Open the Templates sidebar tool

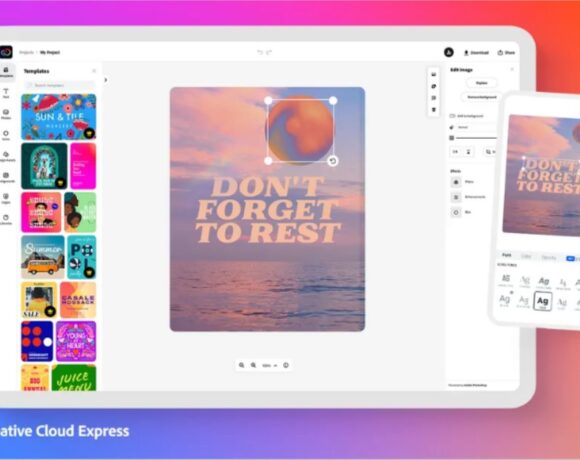pyautogui.click(x=6, y=72)
